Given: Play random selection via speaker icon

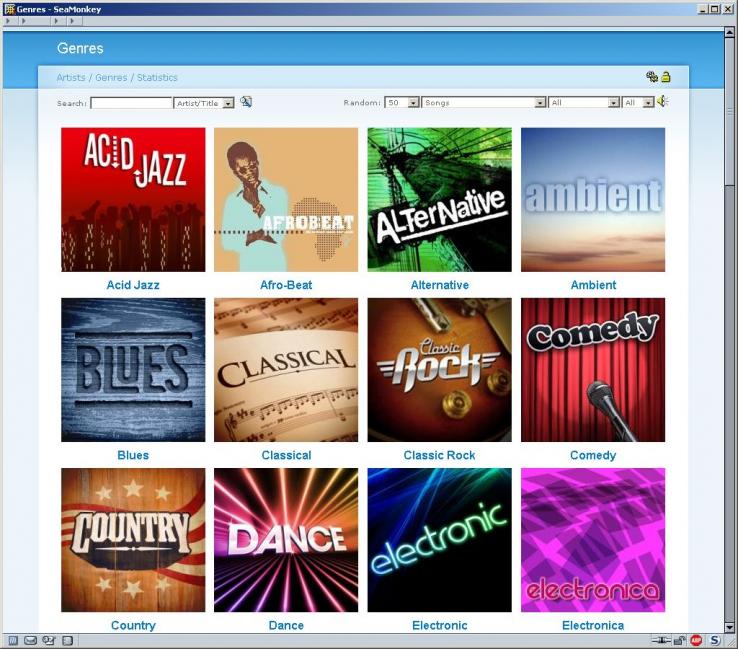Looking at the screenshot, I should [663, 101].
